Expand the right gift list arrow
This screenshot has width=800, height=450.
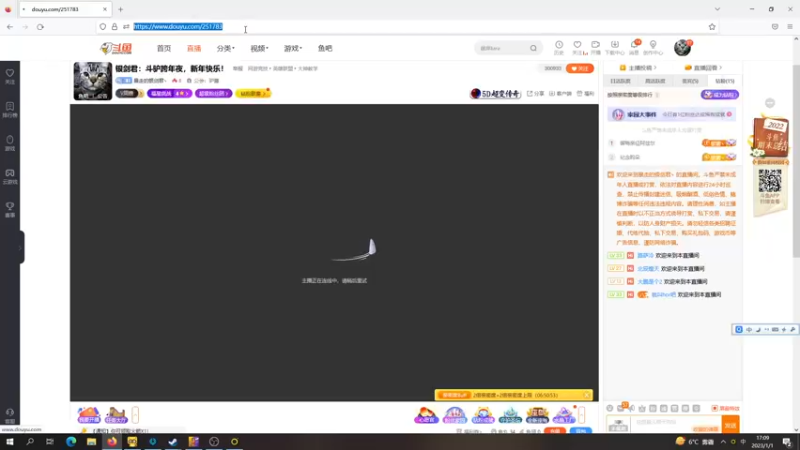tap(581, 415)
